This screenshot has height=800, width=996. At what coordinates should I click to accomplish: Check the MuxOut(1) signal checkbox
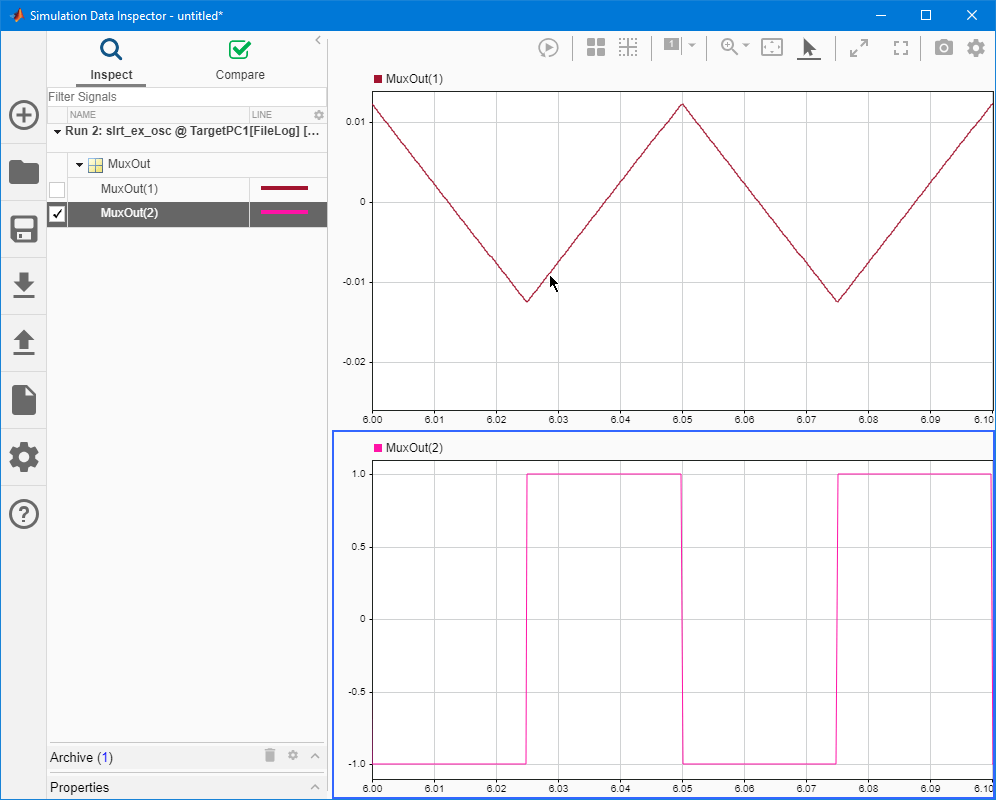tap(56, 189)
